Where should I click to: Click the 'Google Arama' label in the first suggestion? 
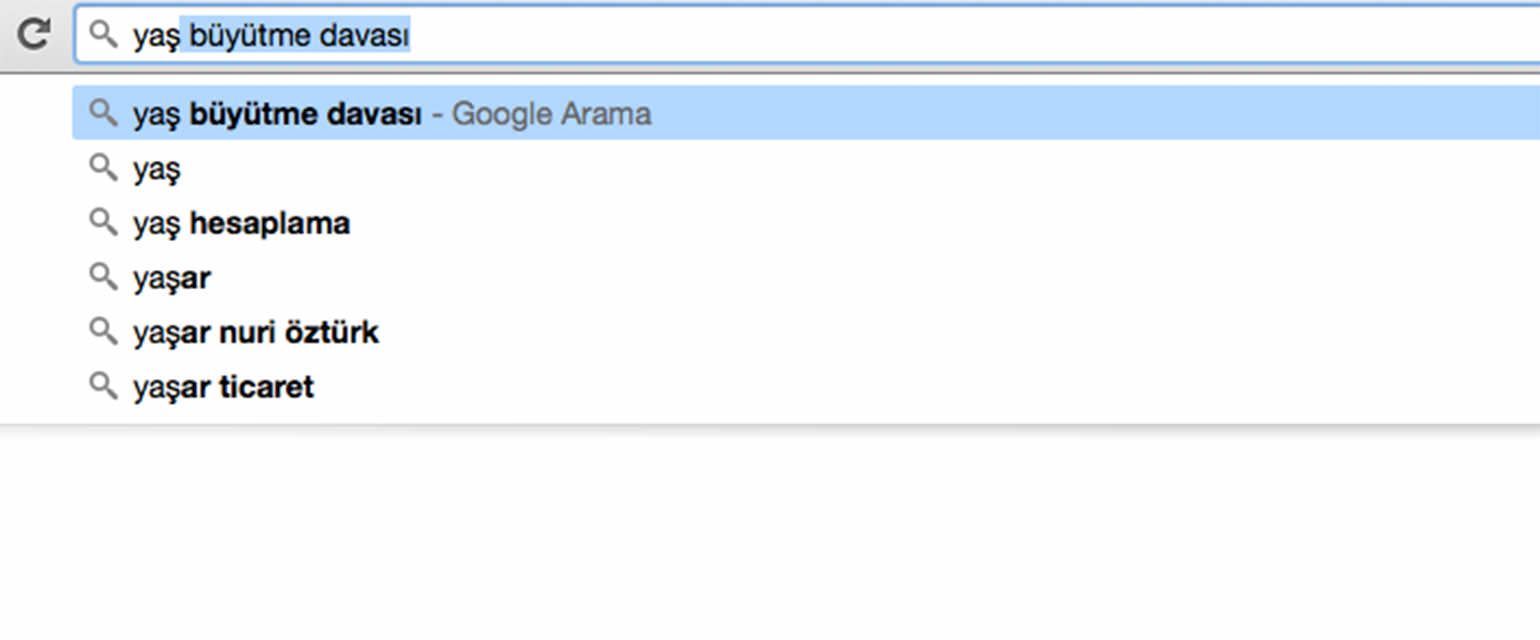pyautogui.click(x=551, y=114)
